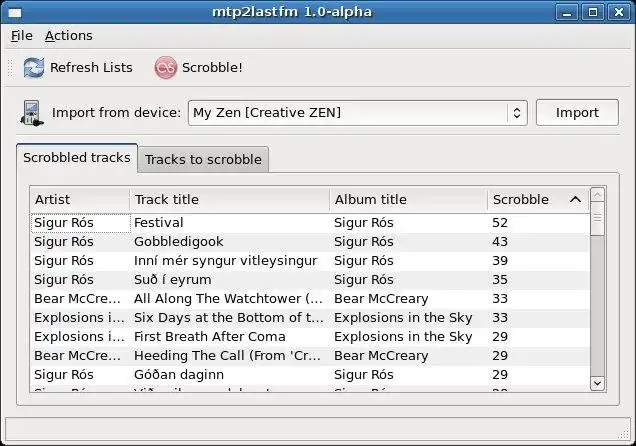Sort by the Scrobble column arrow
636x446 pixels.
(x=575, y=199)
